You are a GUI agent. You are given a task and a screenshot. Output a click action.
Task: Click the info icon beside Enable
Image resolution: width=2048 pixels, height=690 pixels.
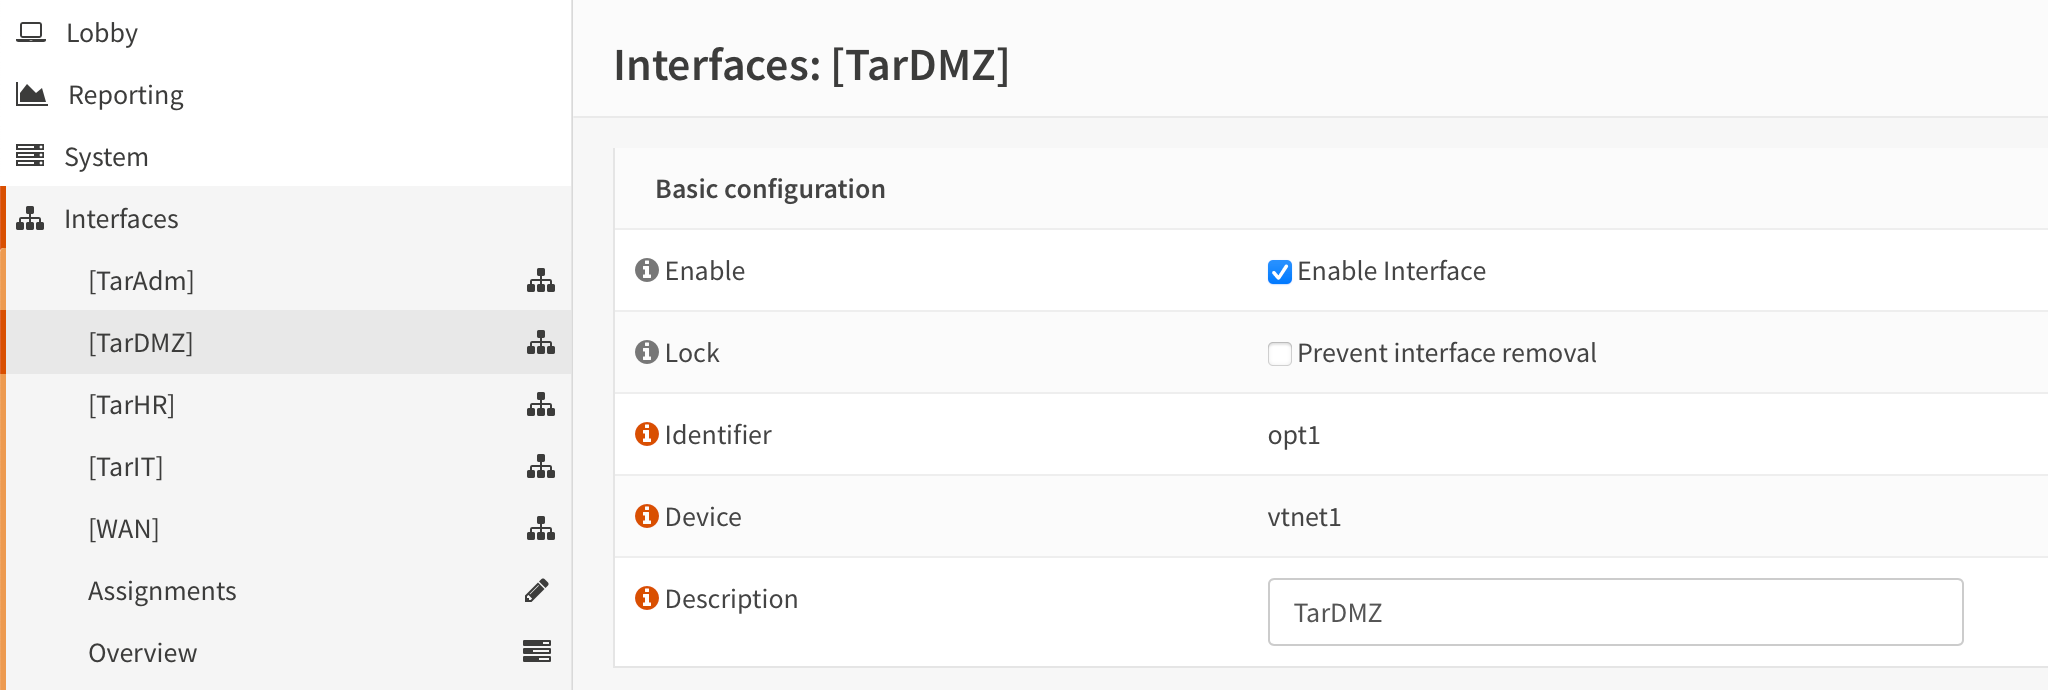[647, 270]
